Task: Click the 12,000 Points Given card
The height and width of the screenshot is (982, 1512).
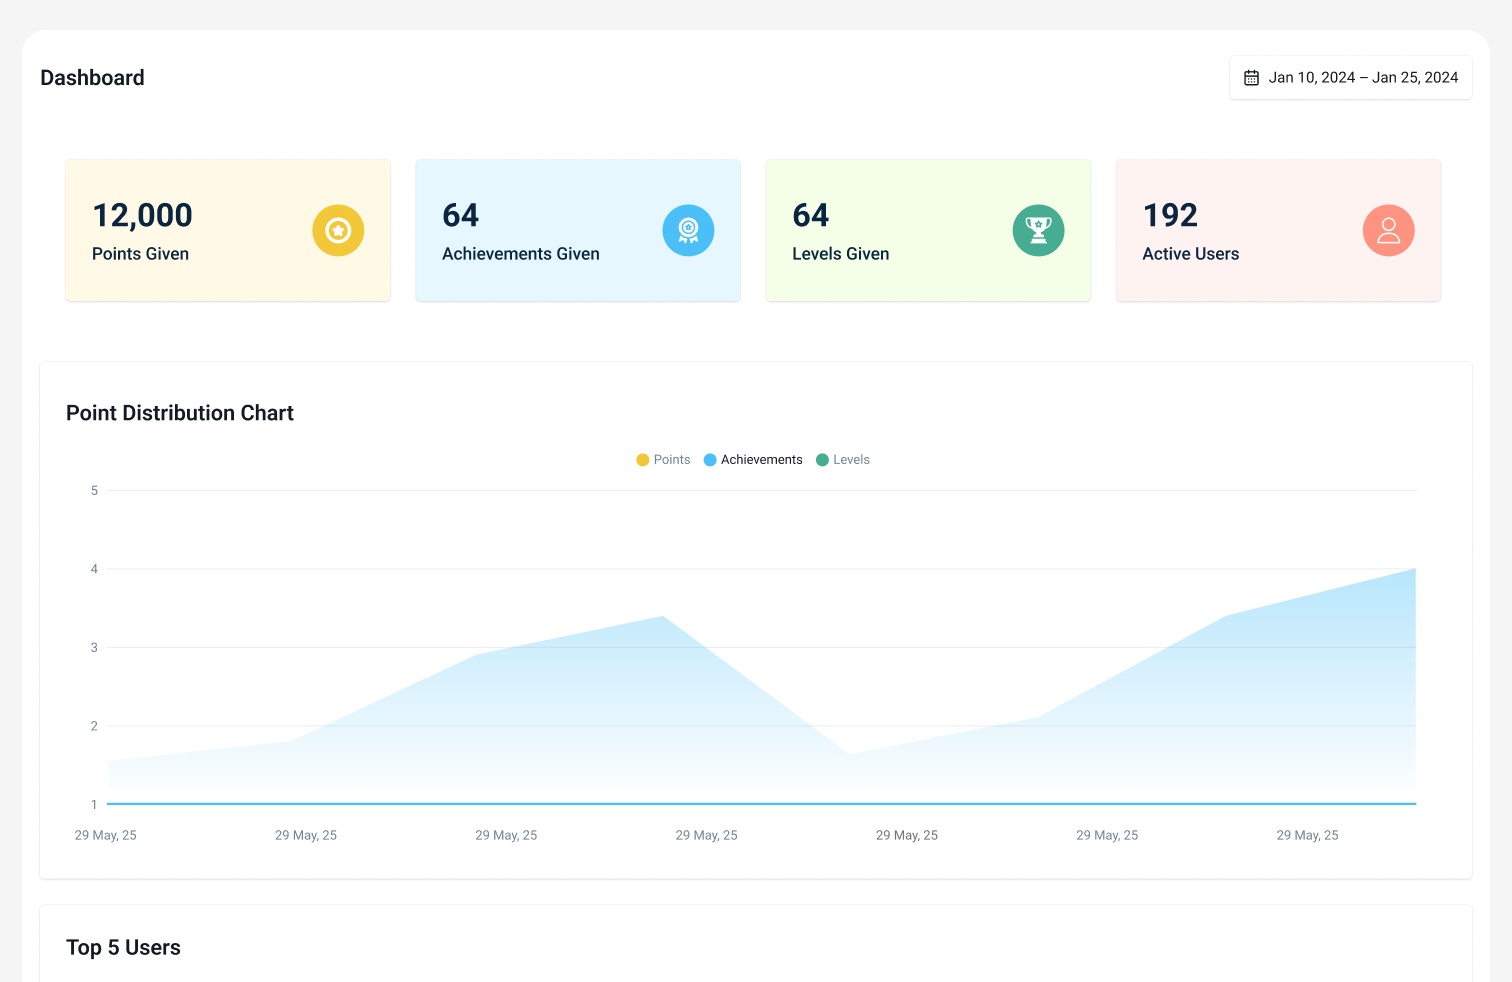Action: click(227, 230)
